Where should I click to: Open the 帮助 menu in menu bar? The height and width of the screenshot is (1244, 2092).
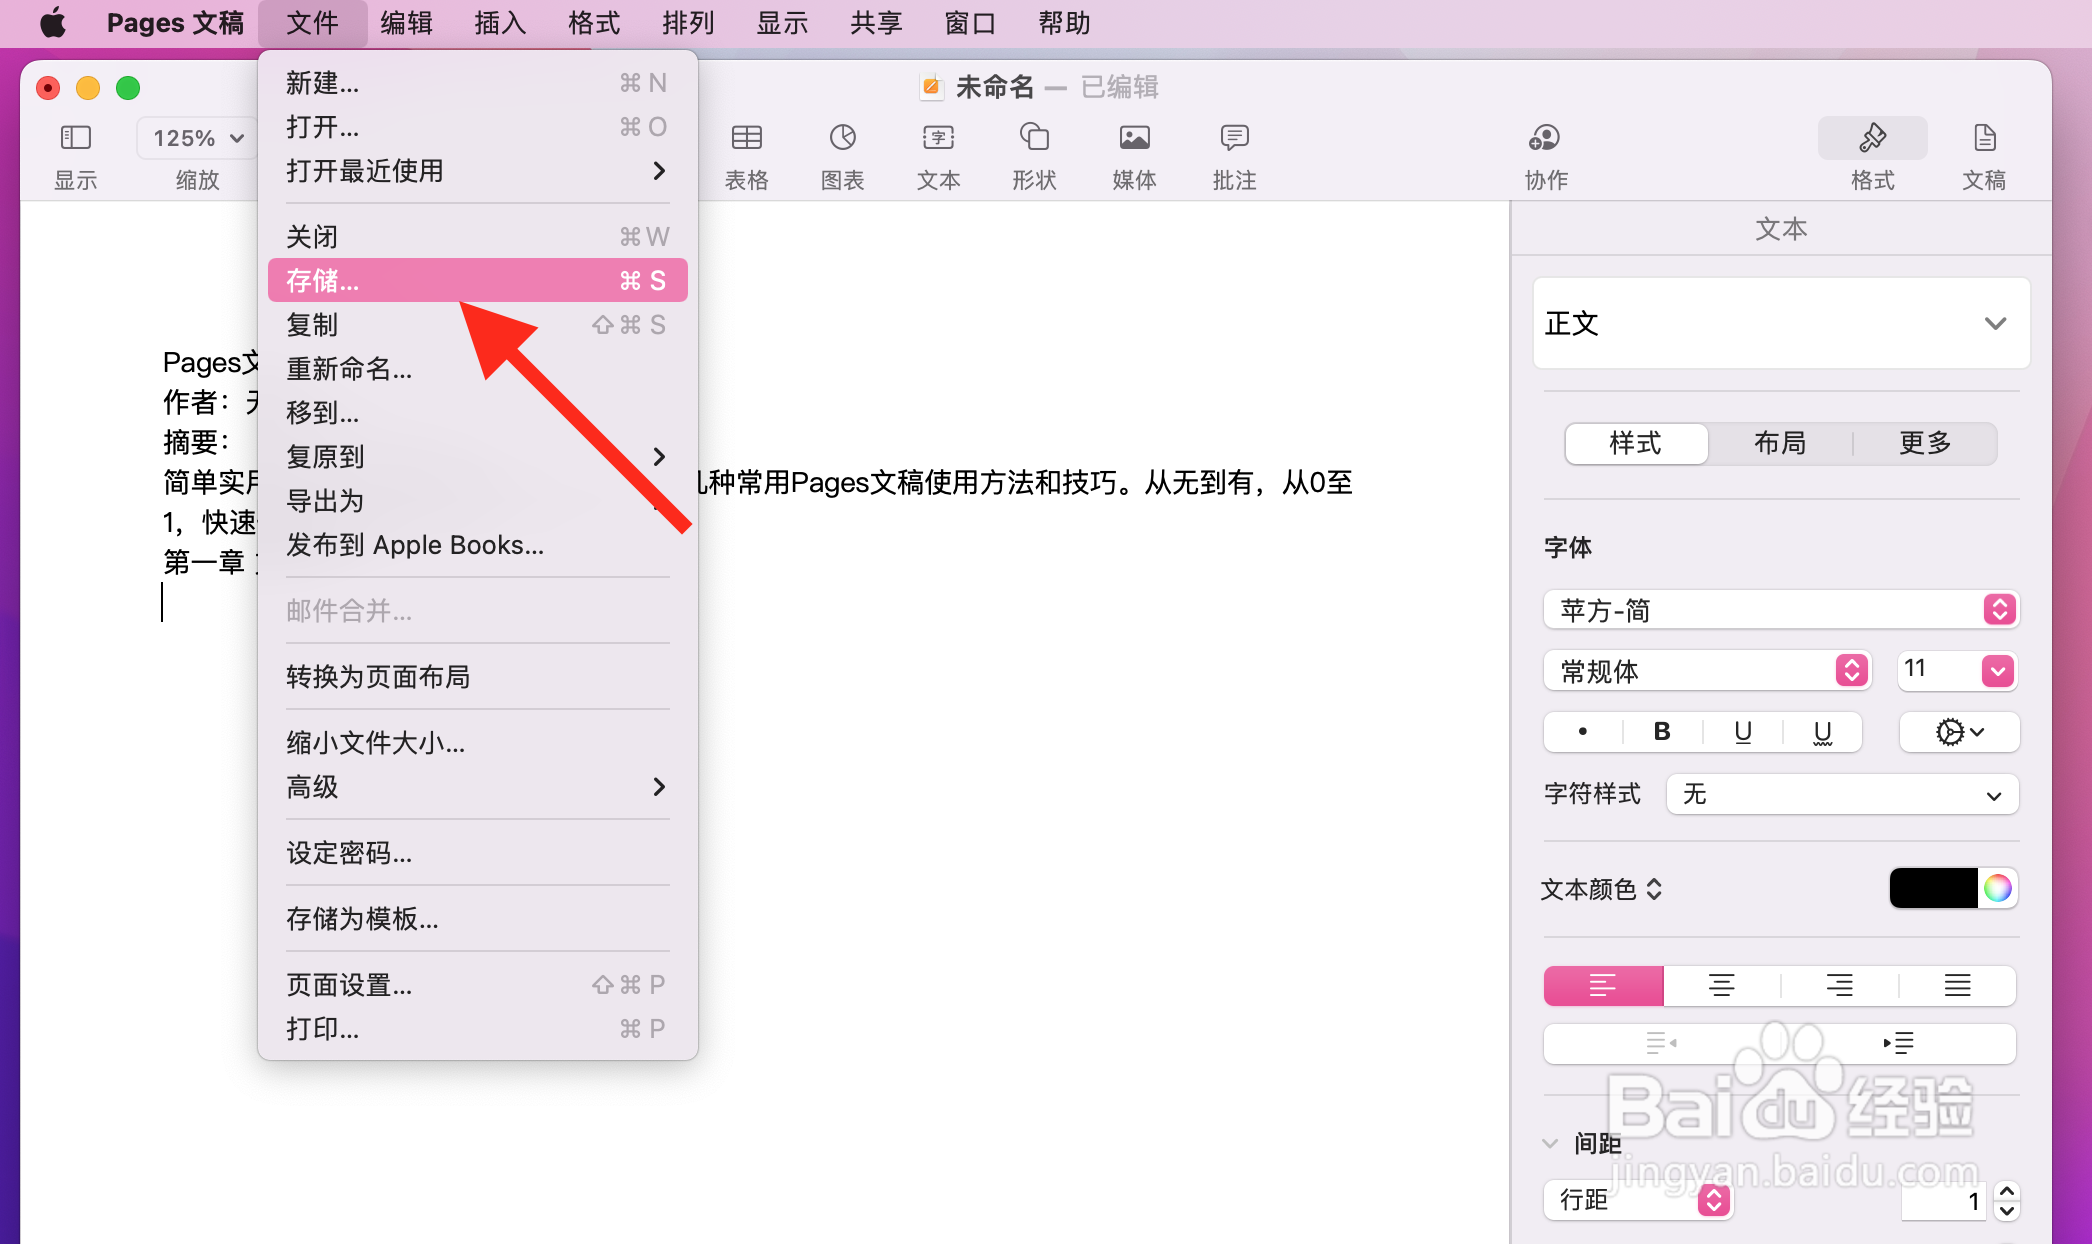click(x=1064, y=23)
